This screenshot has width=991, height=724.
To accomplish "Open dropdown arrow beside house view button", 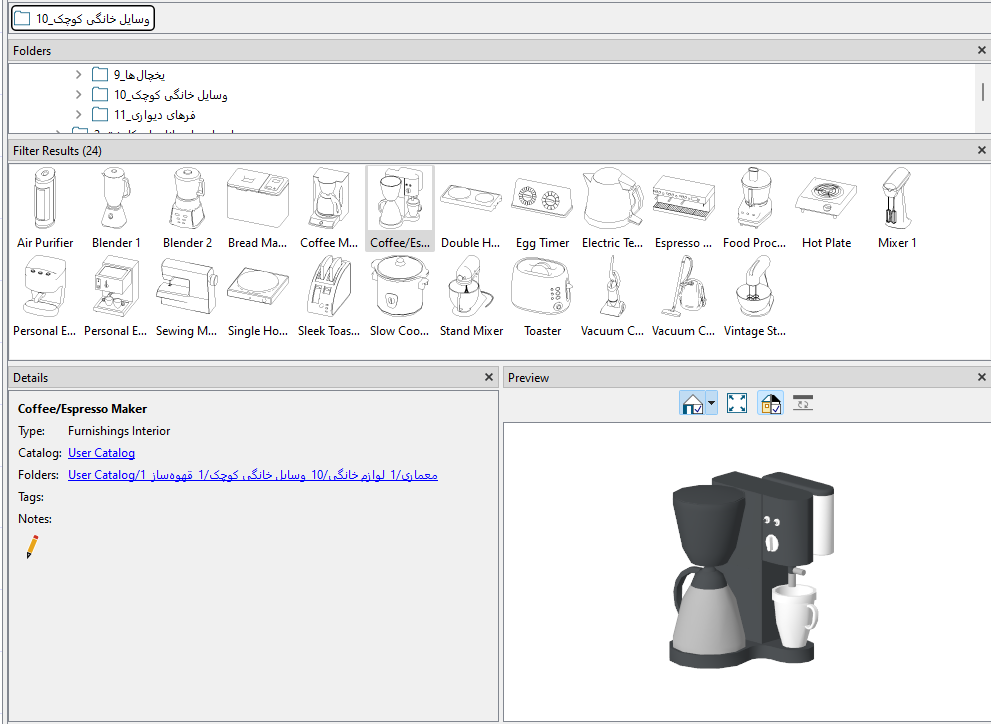I will (x=711, y=404).
